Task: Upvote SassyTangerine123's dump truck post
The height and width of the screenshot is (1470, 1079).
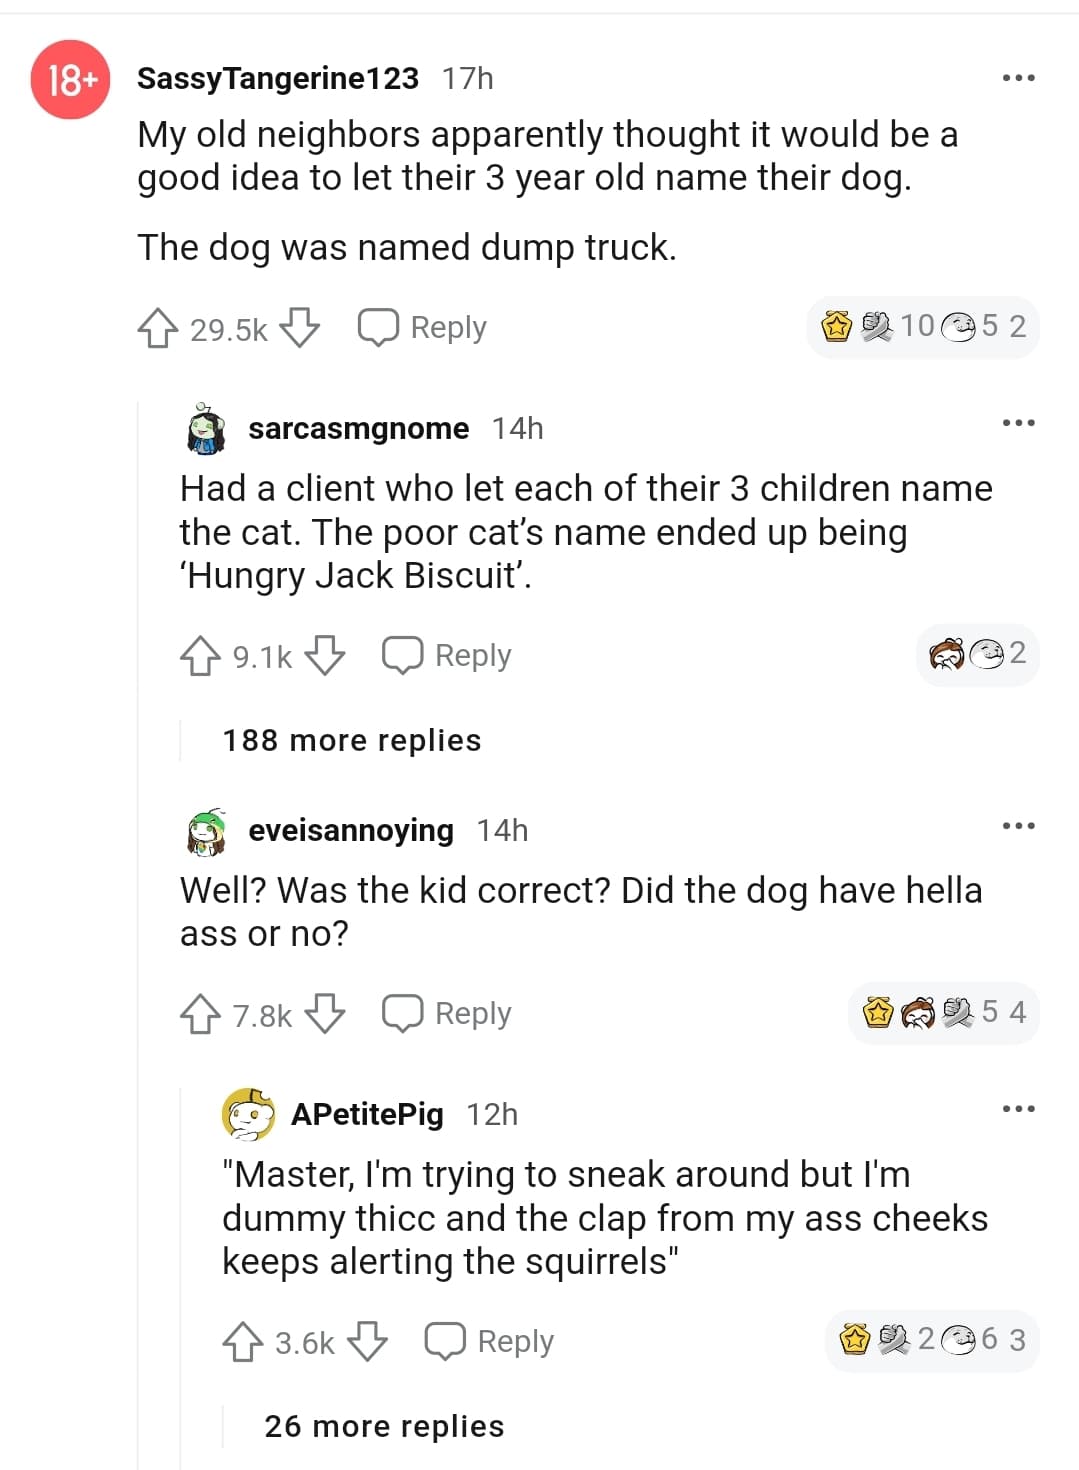Action: click(160, 327)
